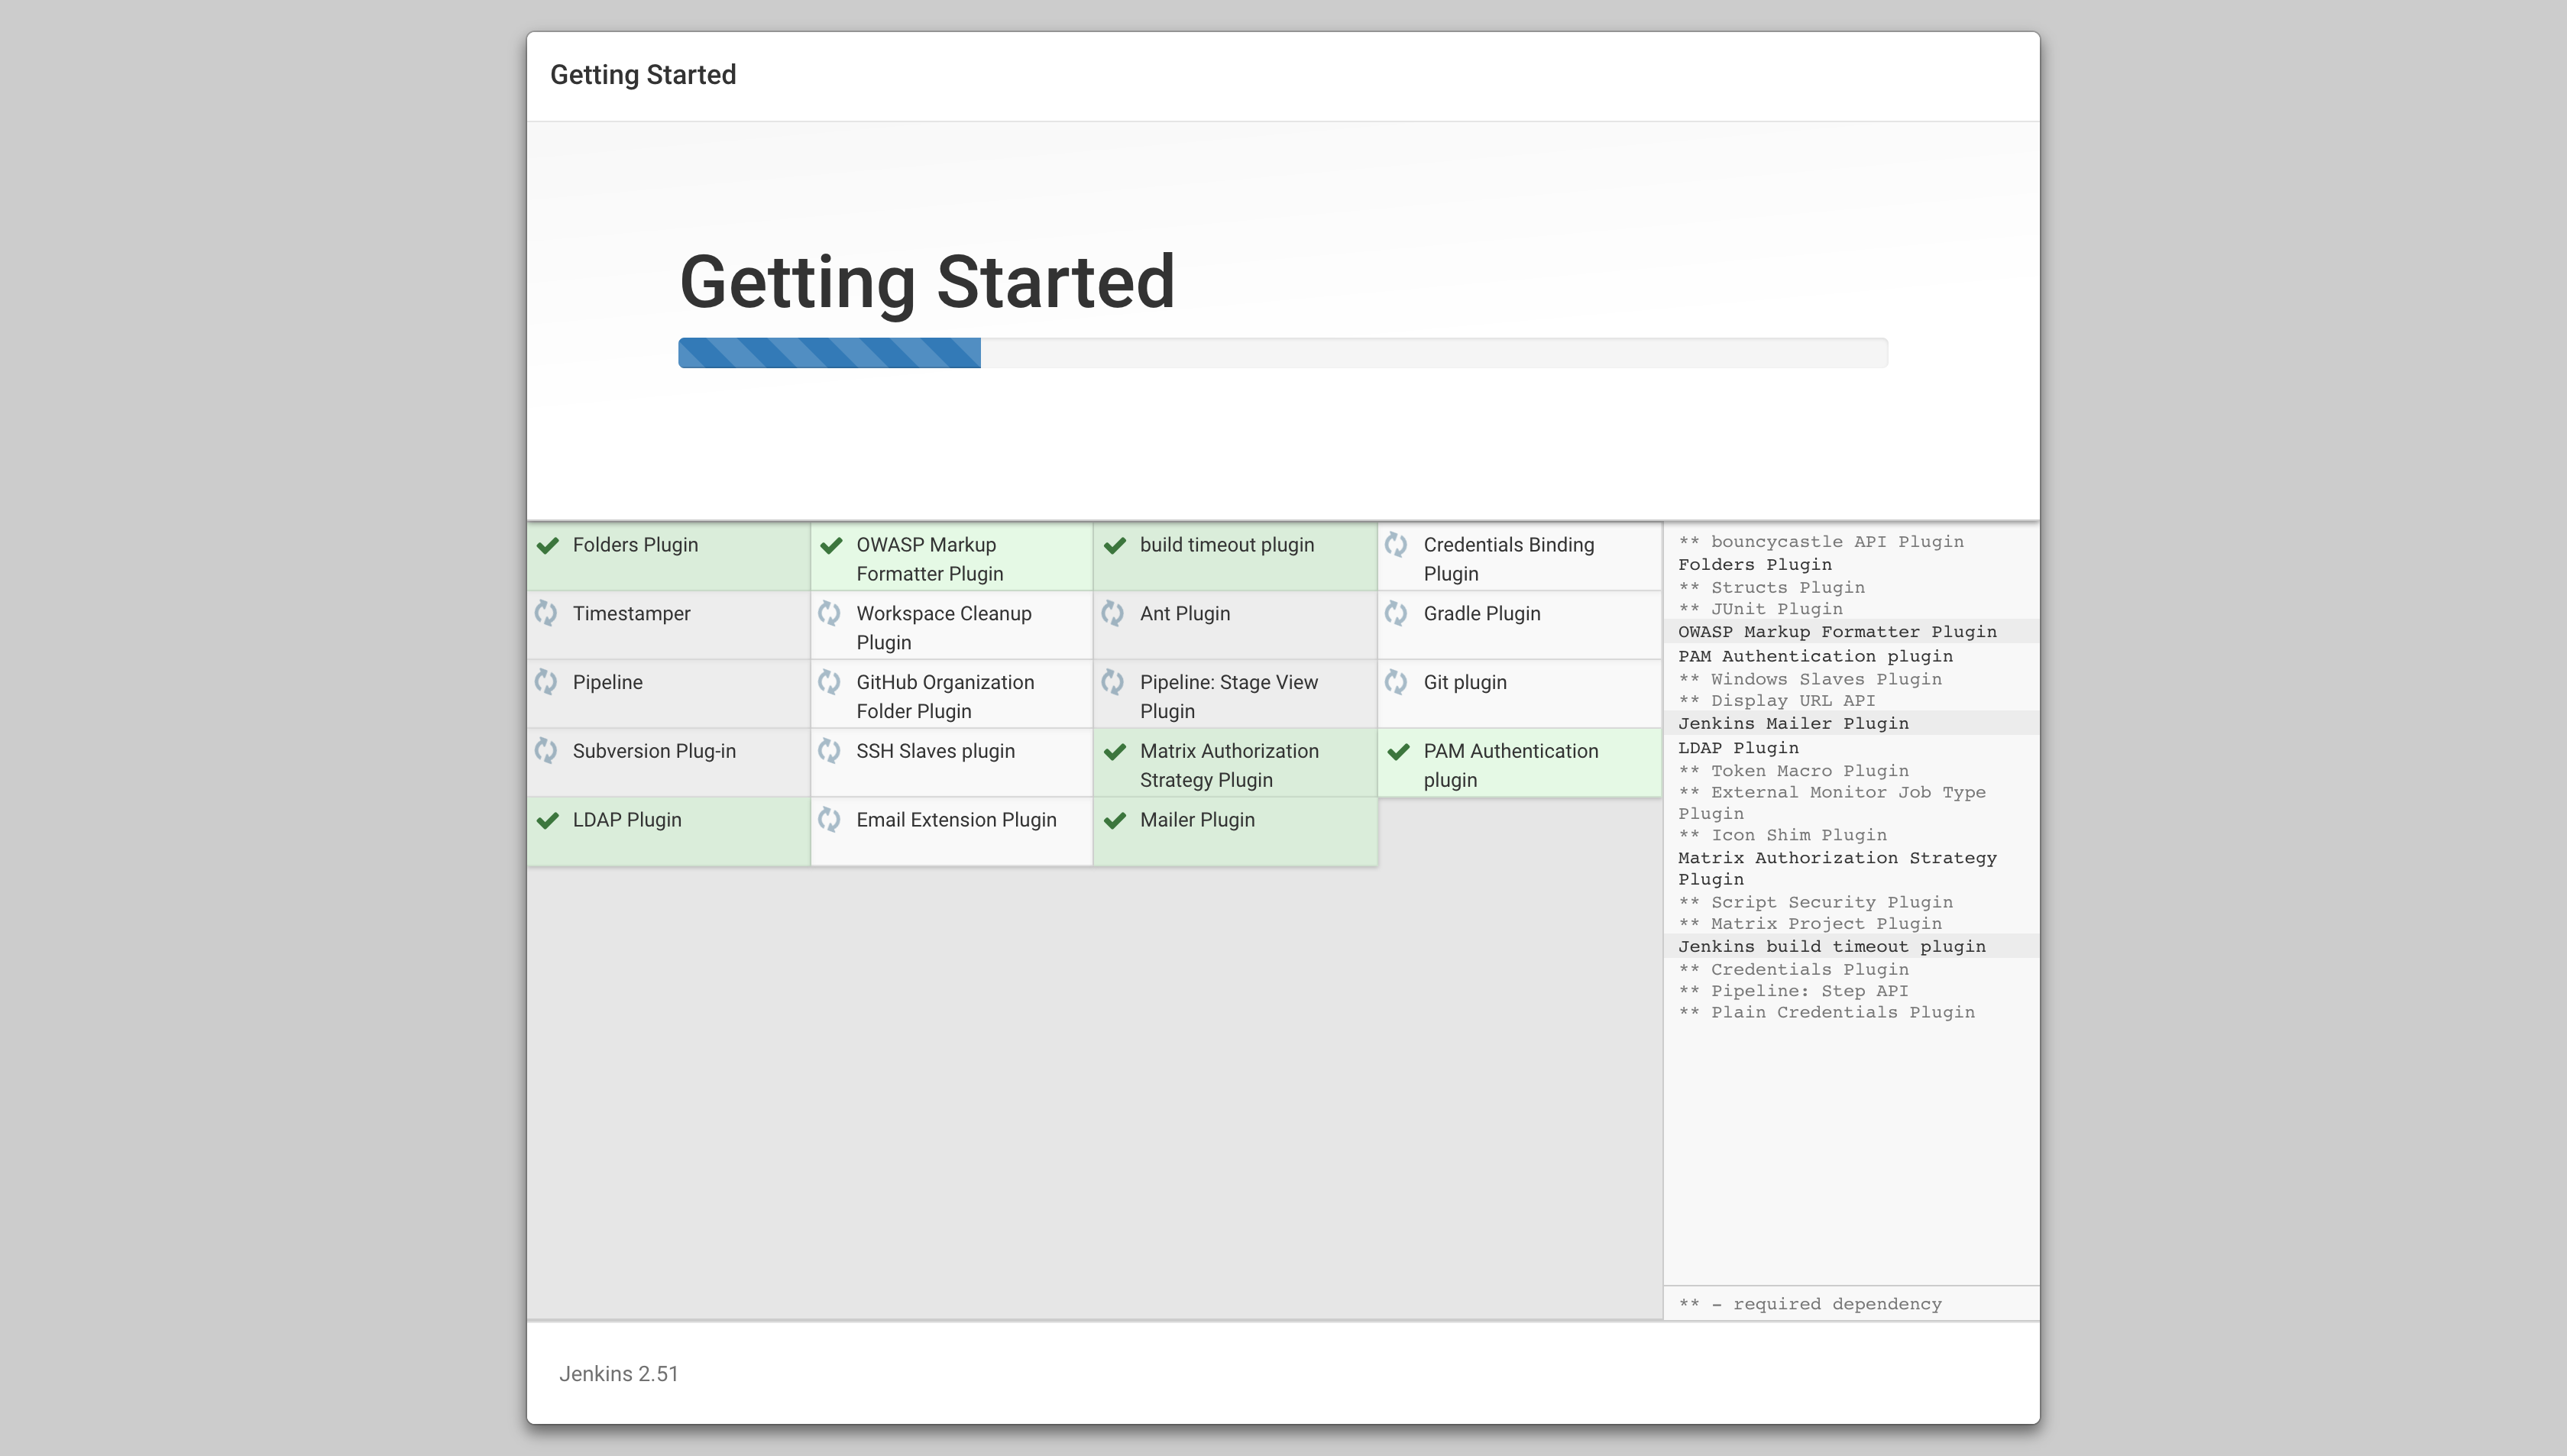Click the checkmark icon next to LDAP Plugin tile
Viewport: 2567px width, 1456px height.
point(547,821)
